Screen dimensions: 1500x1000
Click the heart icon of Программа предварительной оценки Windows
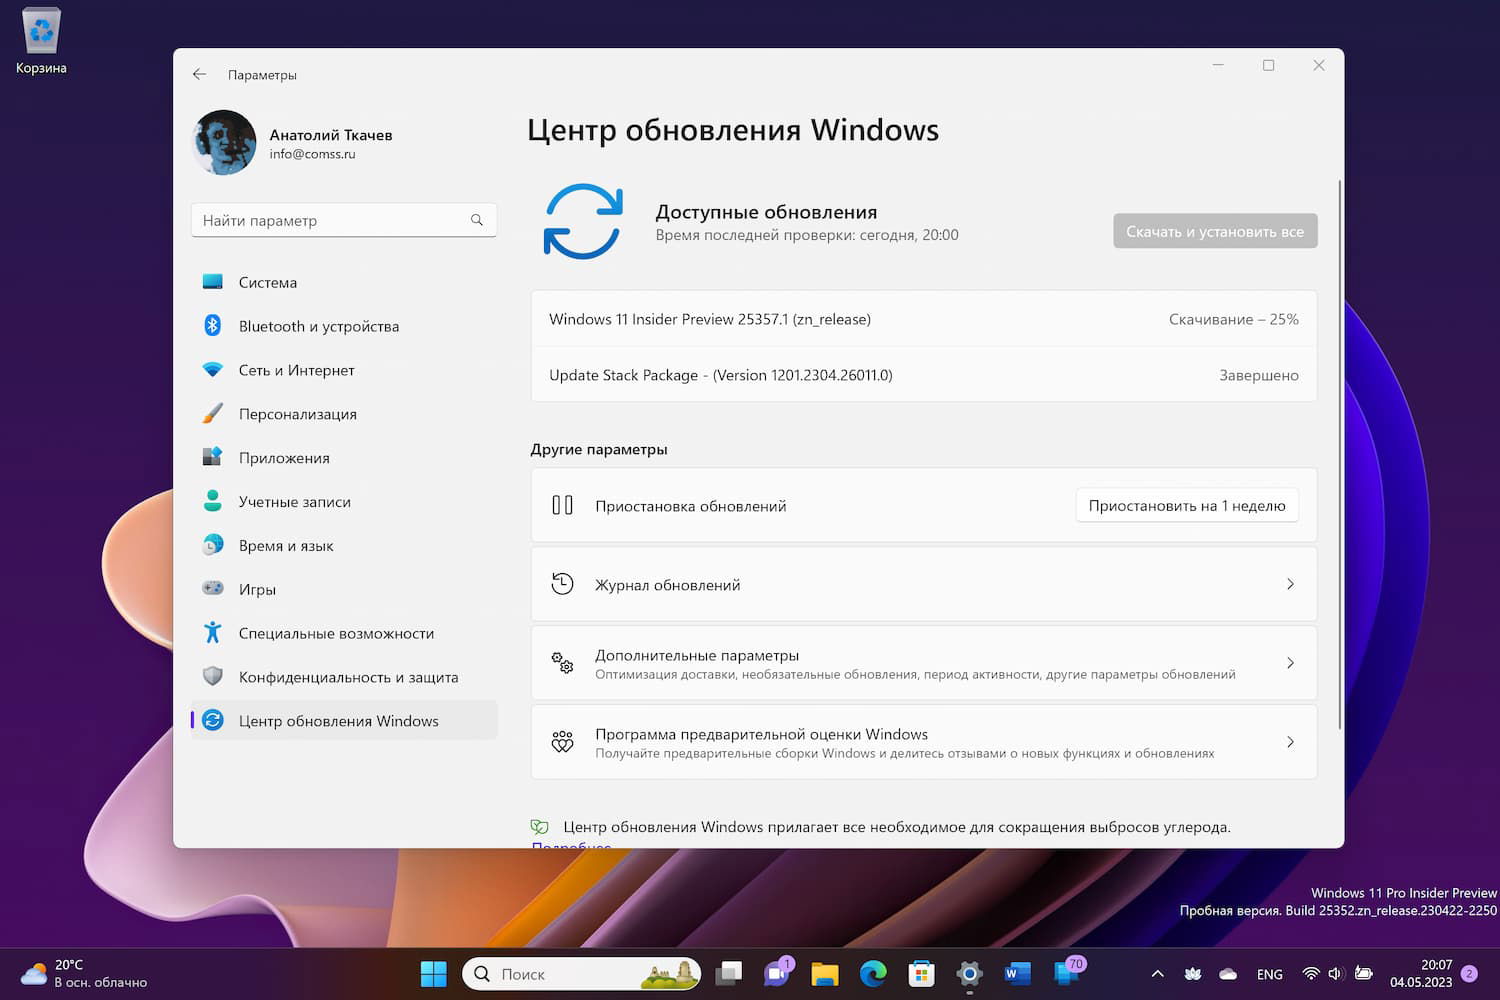(562, 742)
